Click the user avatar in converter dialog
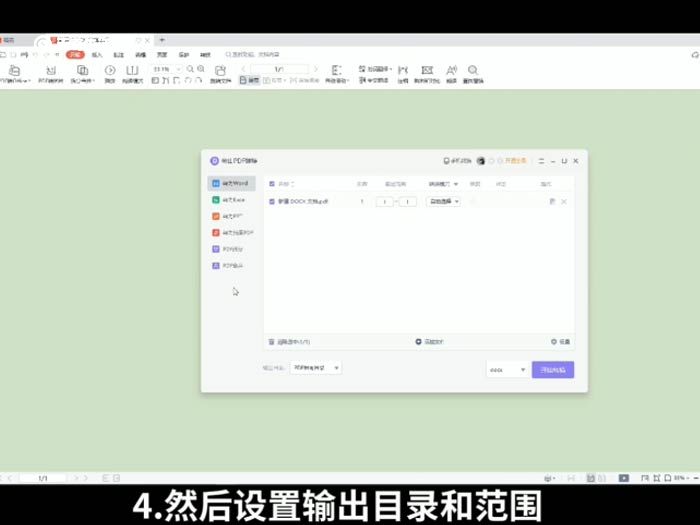 pos(481,161)
